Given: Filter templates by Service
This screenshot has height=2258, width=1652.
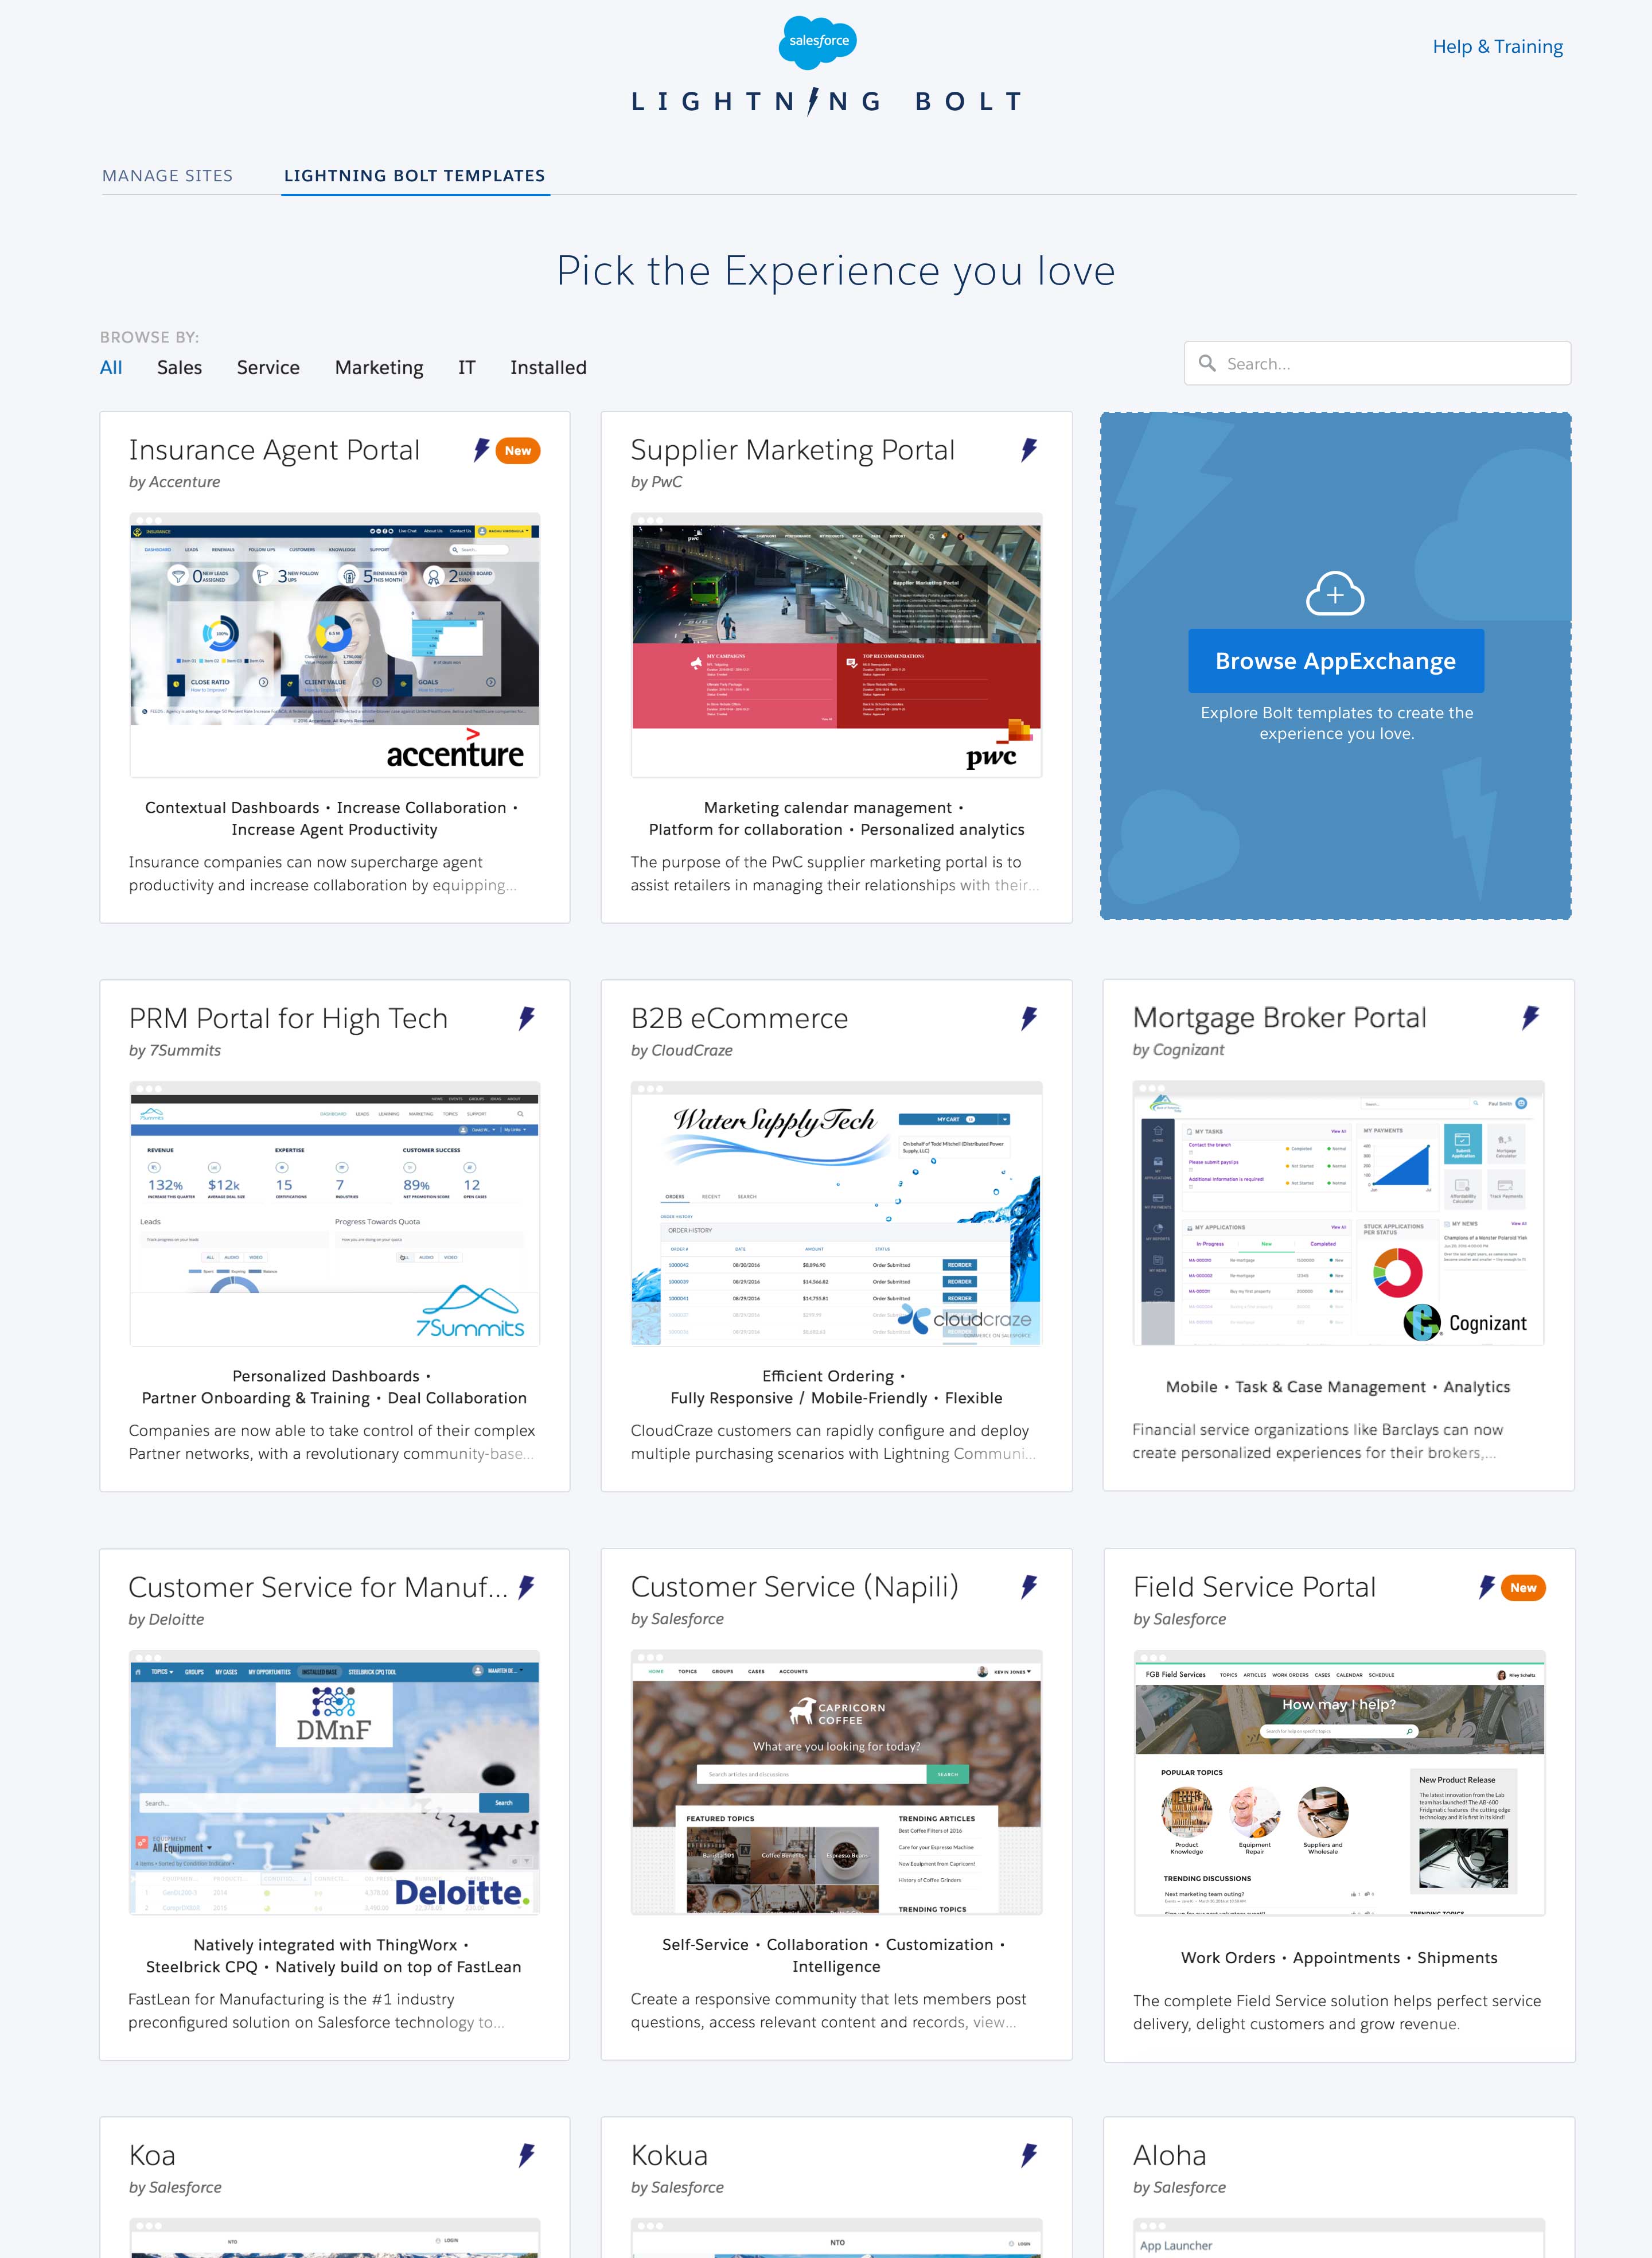Looking at the screenshot, I should [x=268, y=368].
